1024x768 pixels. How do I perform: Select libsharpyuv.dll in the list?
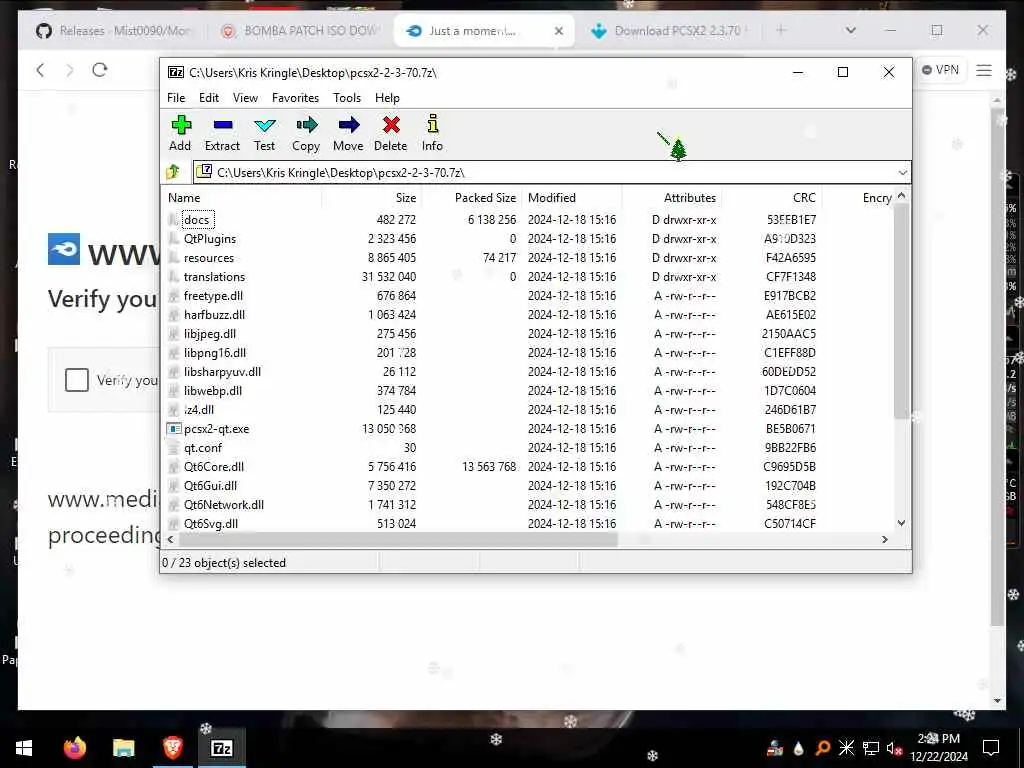[x=222, y=372]
